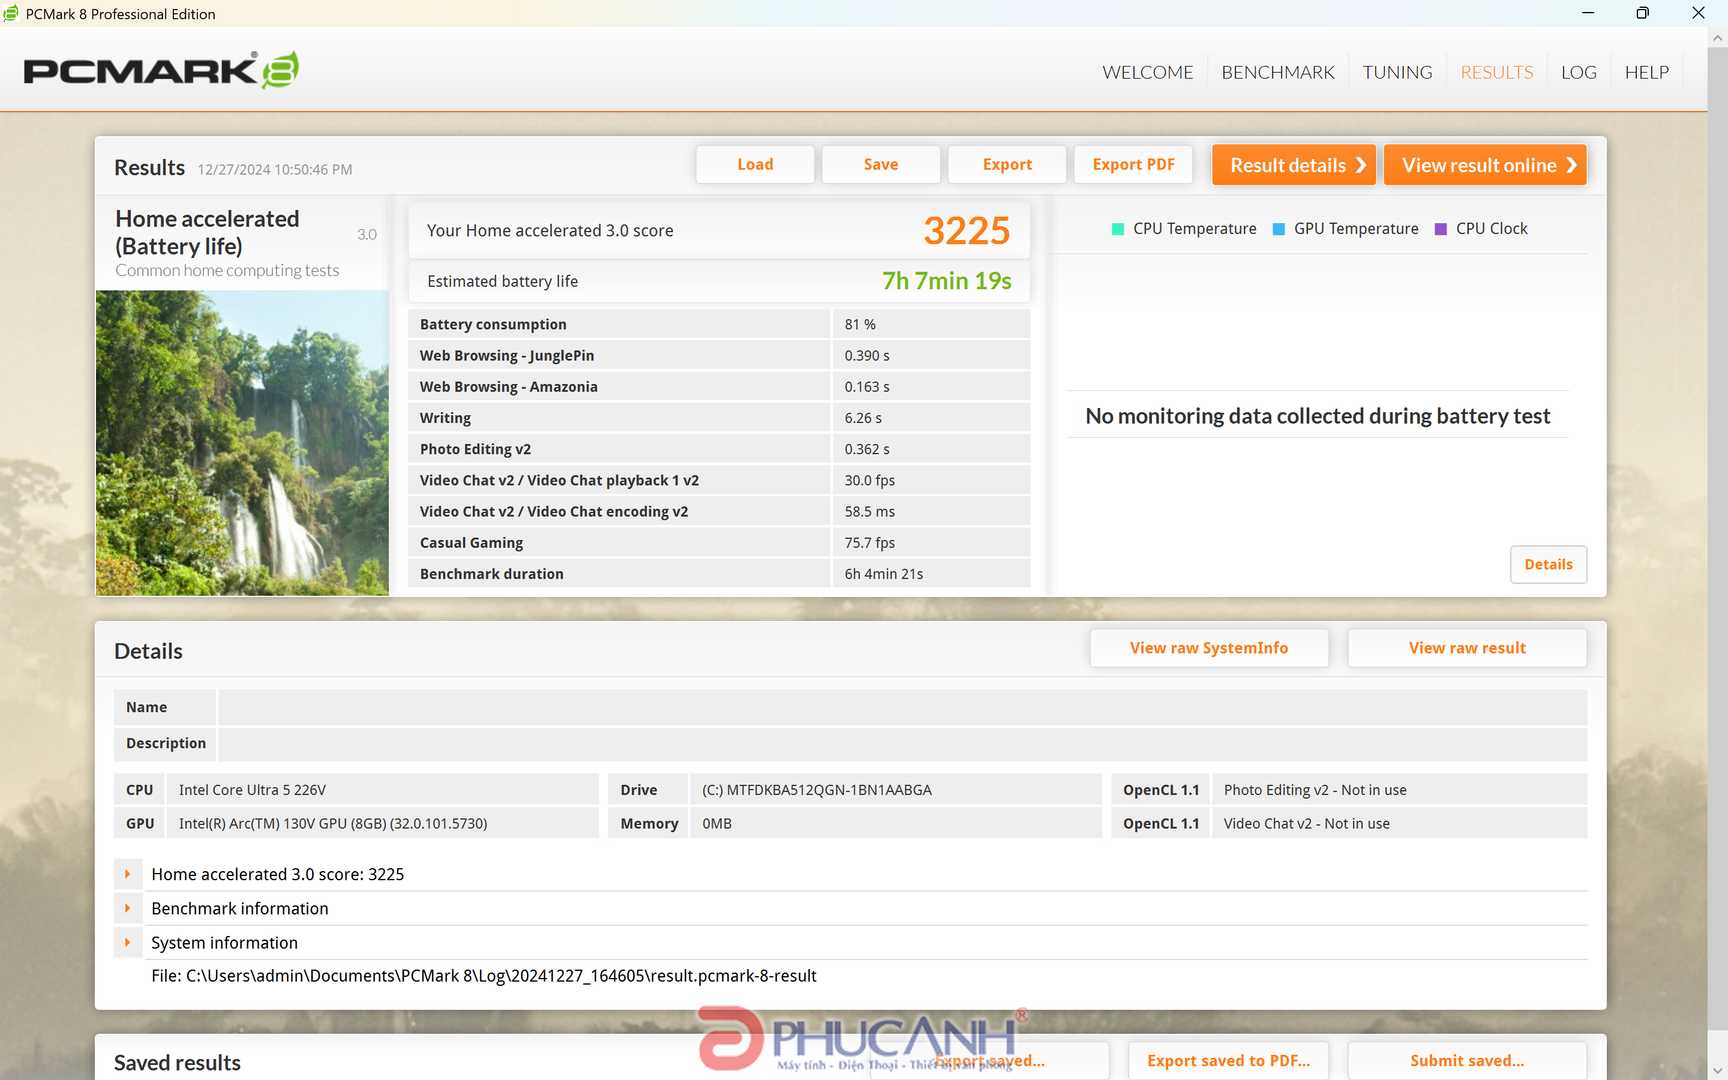Click the Name input field
Image resolution: width=1728 pixels, height=1080 pixels.
coord(902,707)
